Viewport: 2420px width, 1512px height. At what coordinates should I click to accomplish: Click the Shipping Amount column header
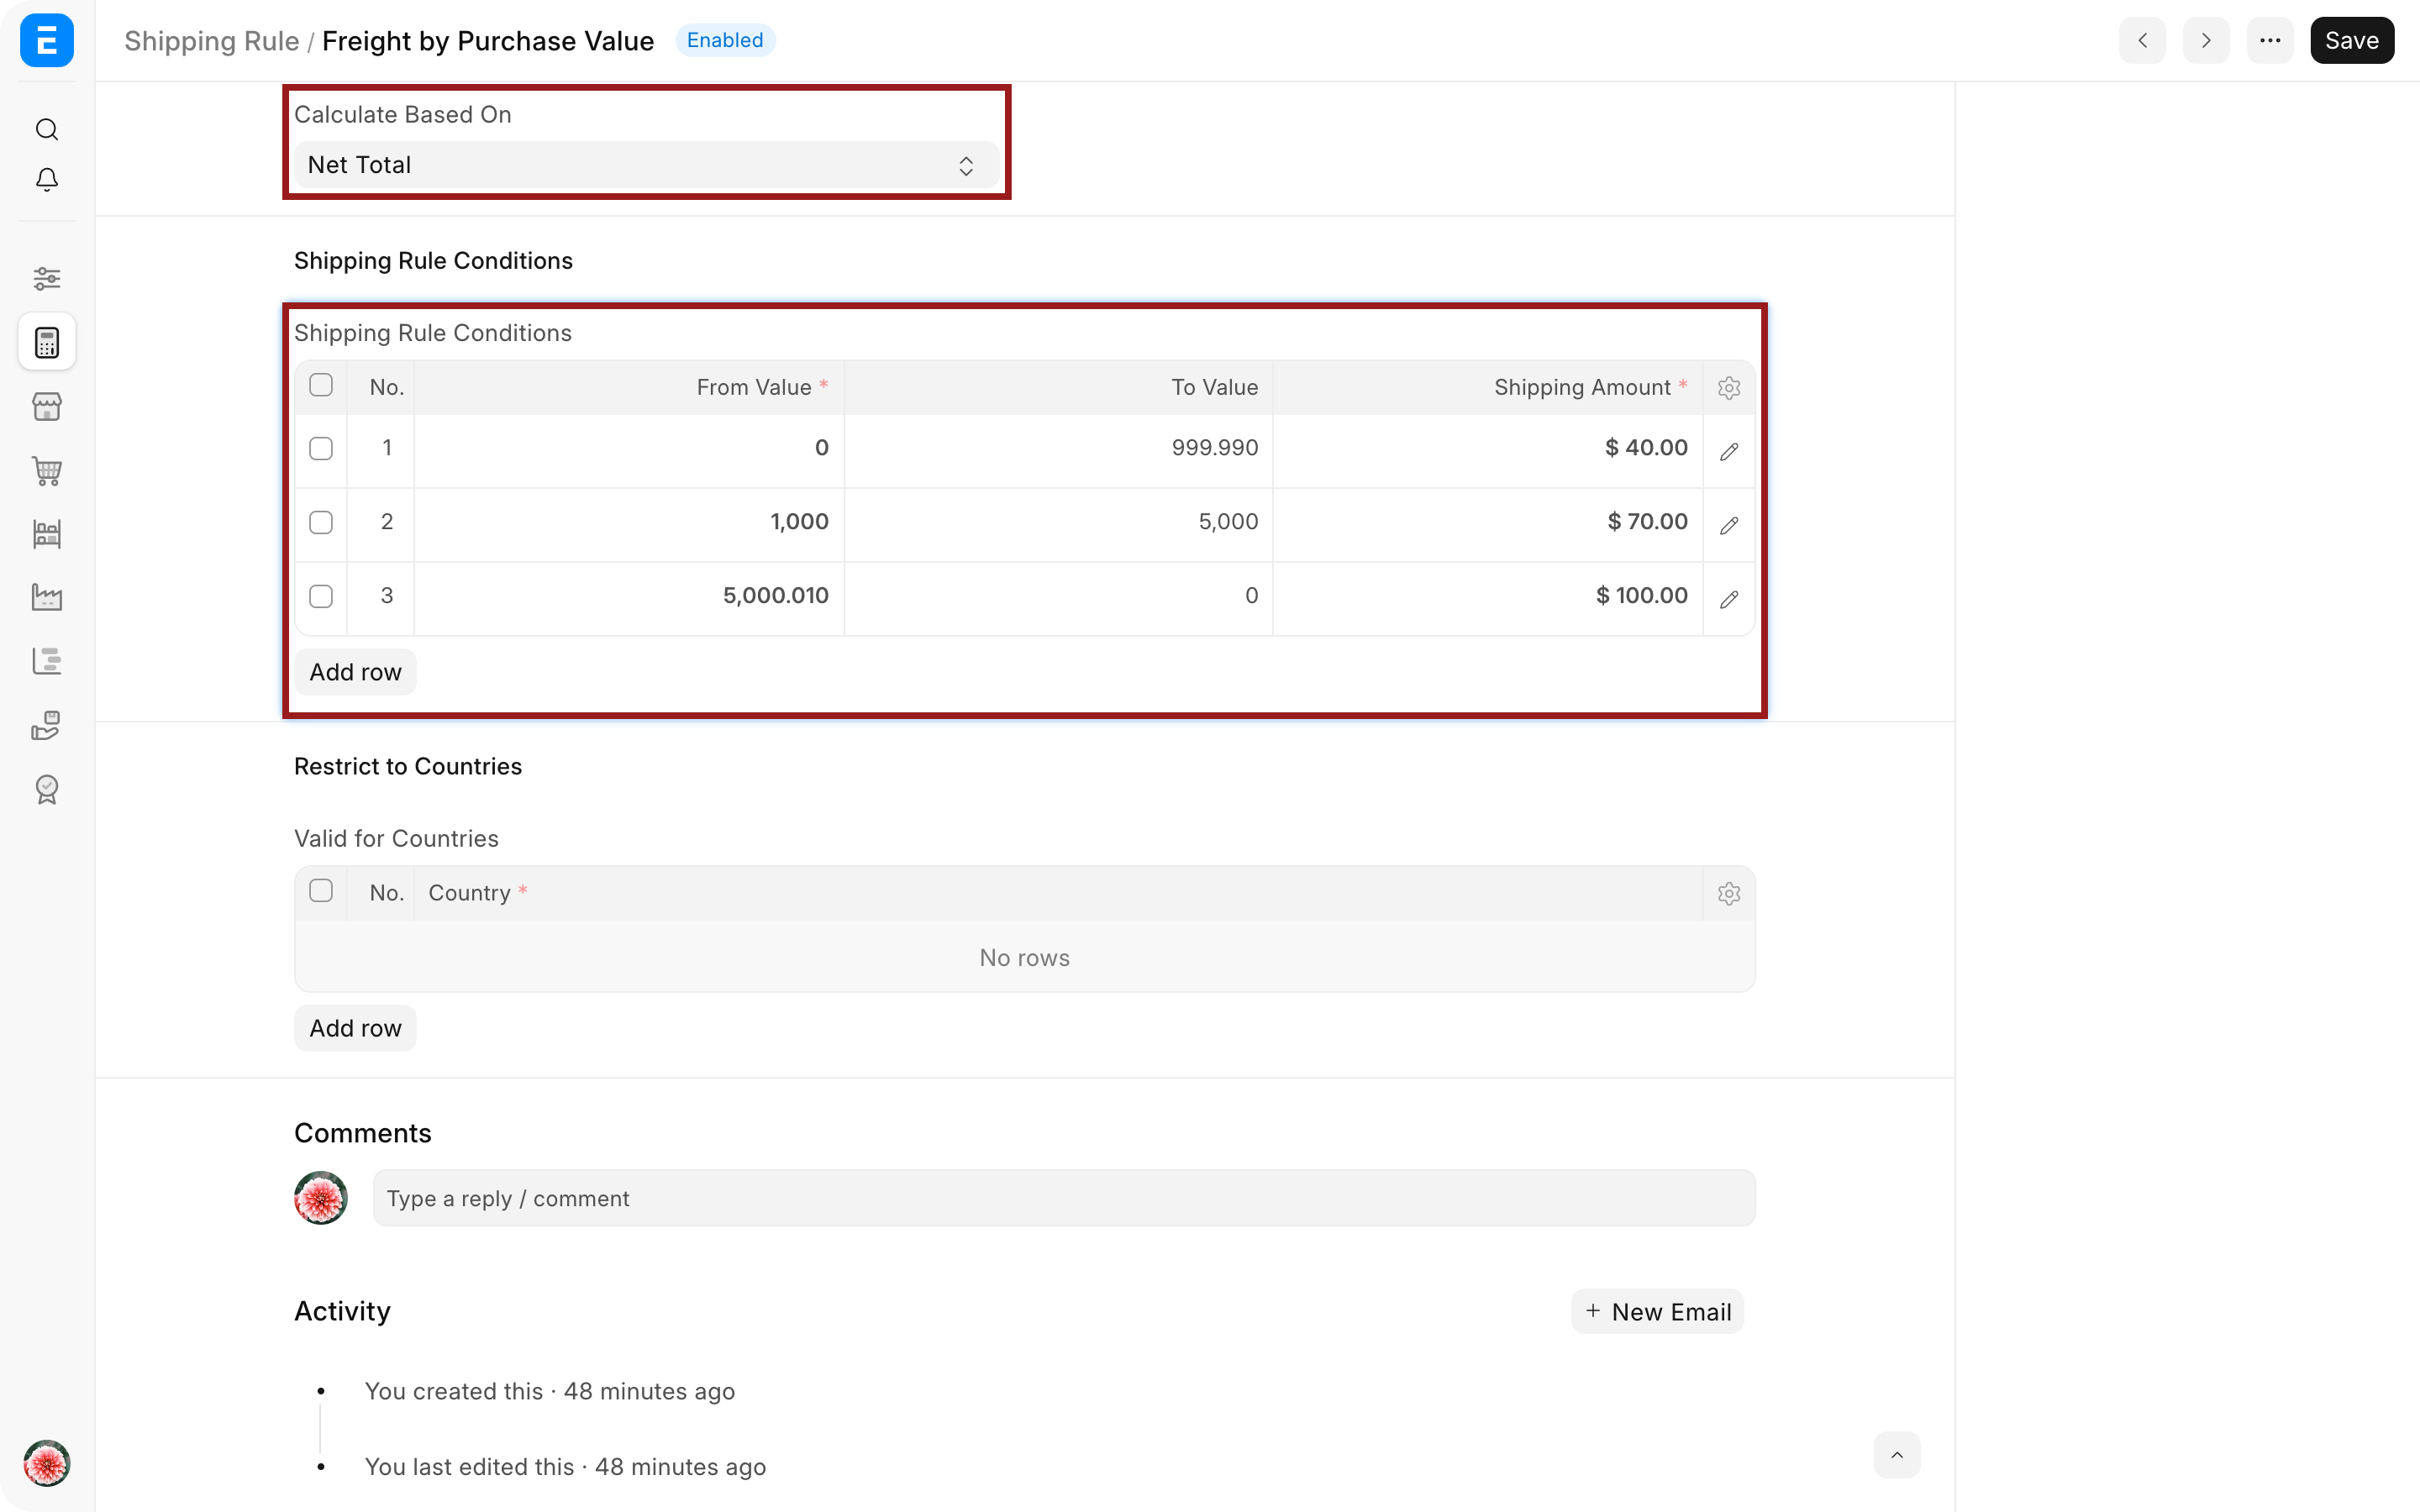pyautogui.click(x=1488, y=388)
